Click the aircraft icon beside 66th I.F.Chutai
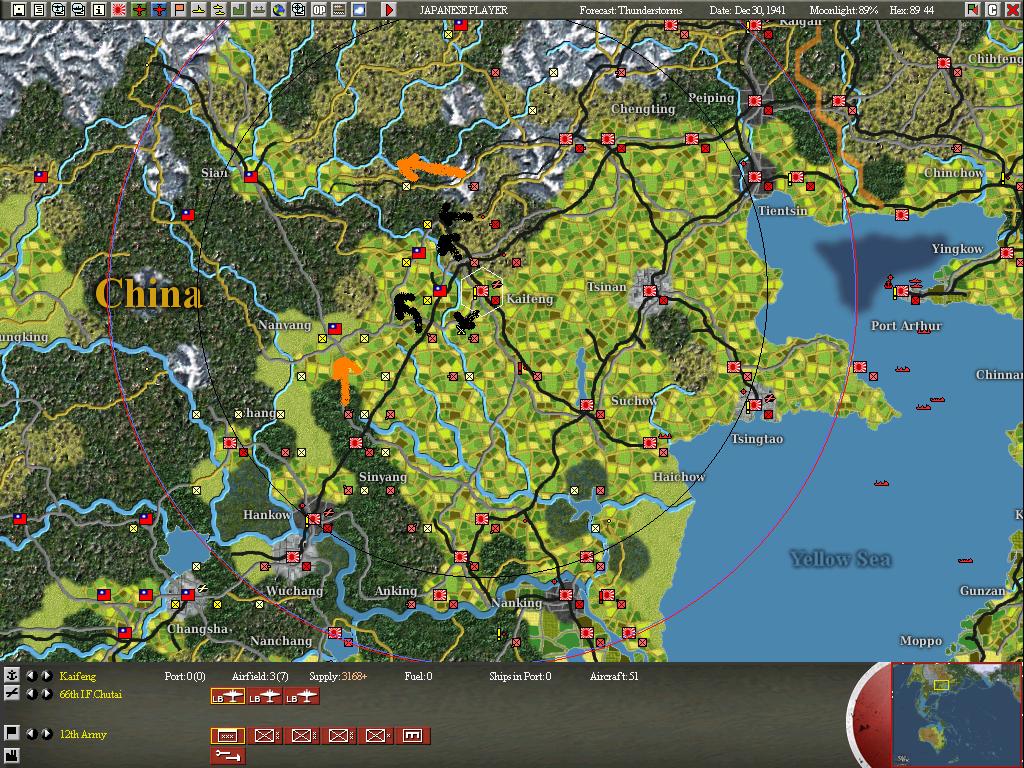This screenshot has height=768, width=1024. pyautogui.click(x=11, y=694)
